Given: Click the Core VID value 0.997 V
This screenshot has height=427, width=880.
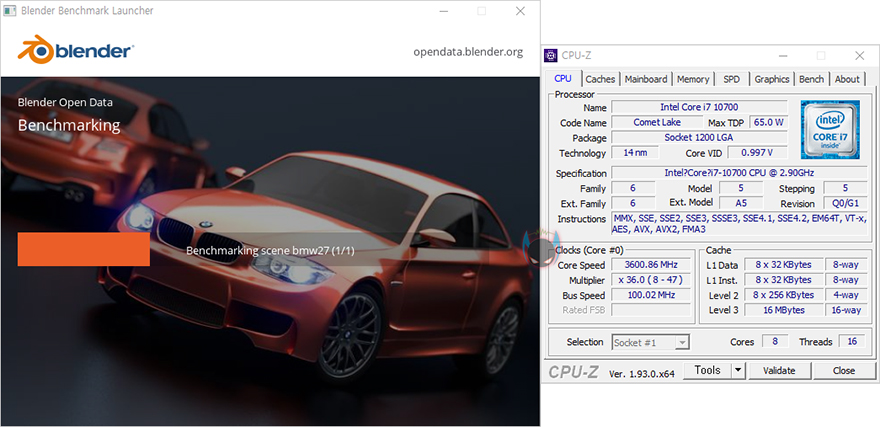Looking at the screenshot, I should (x=758, y=153).
